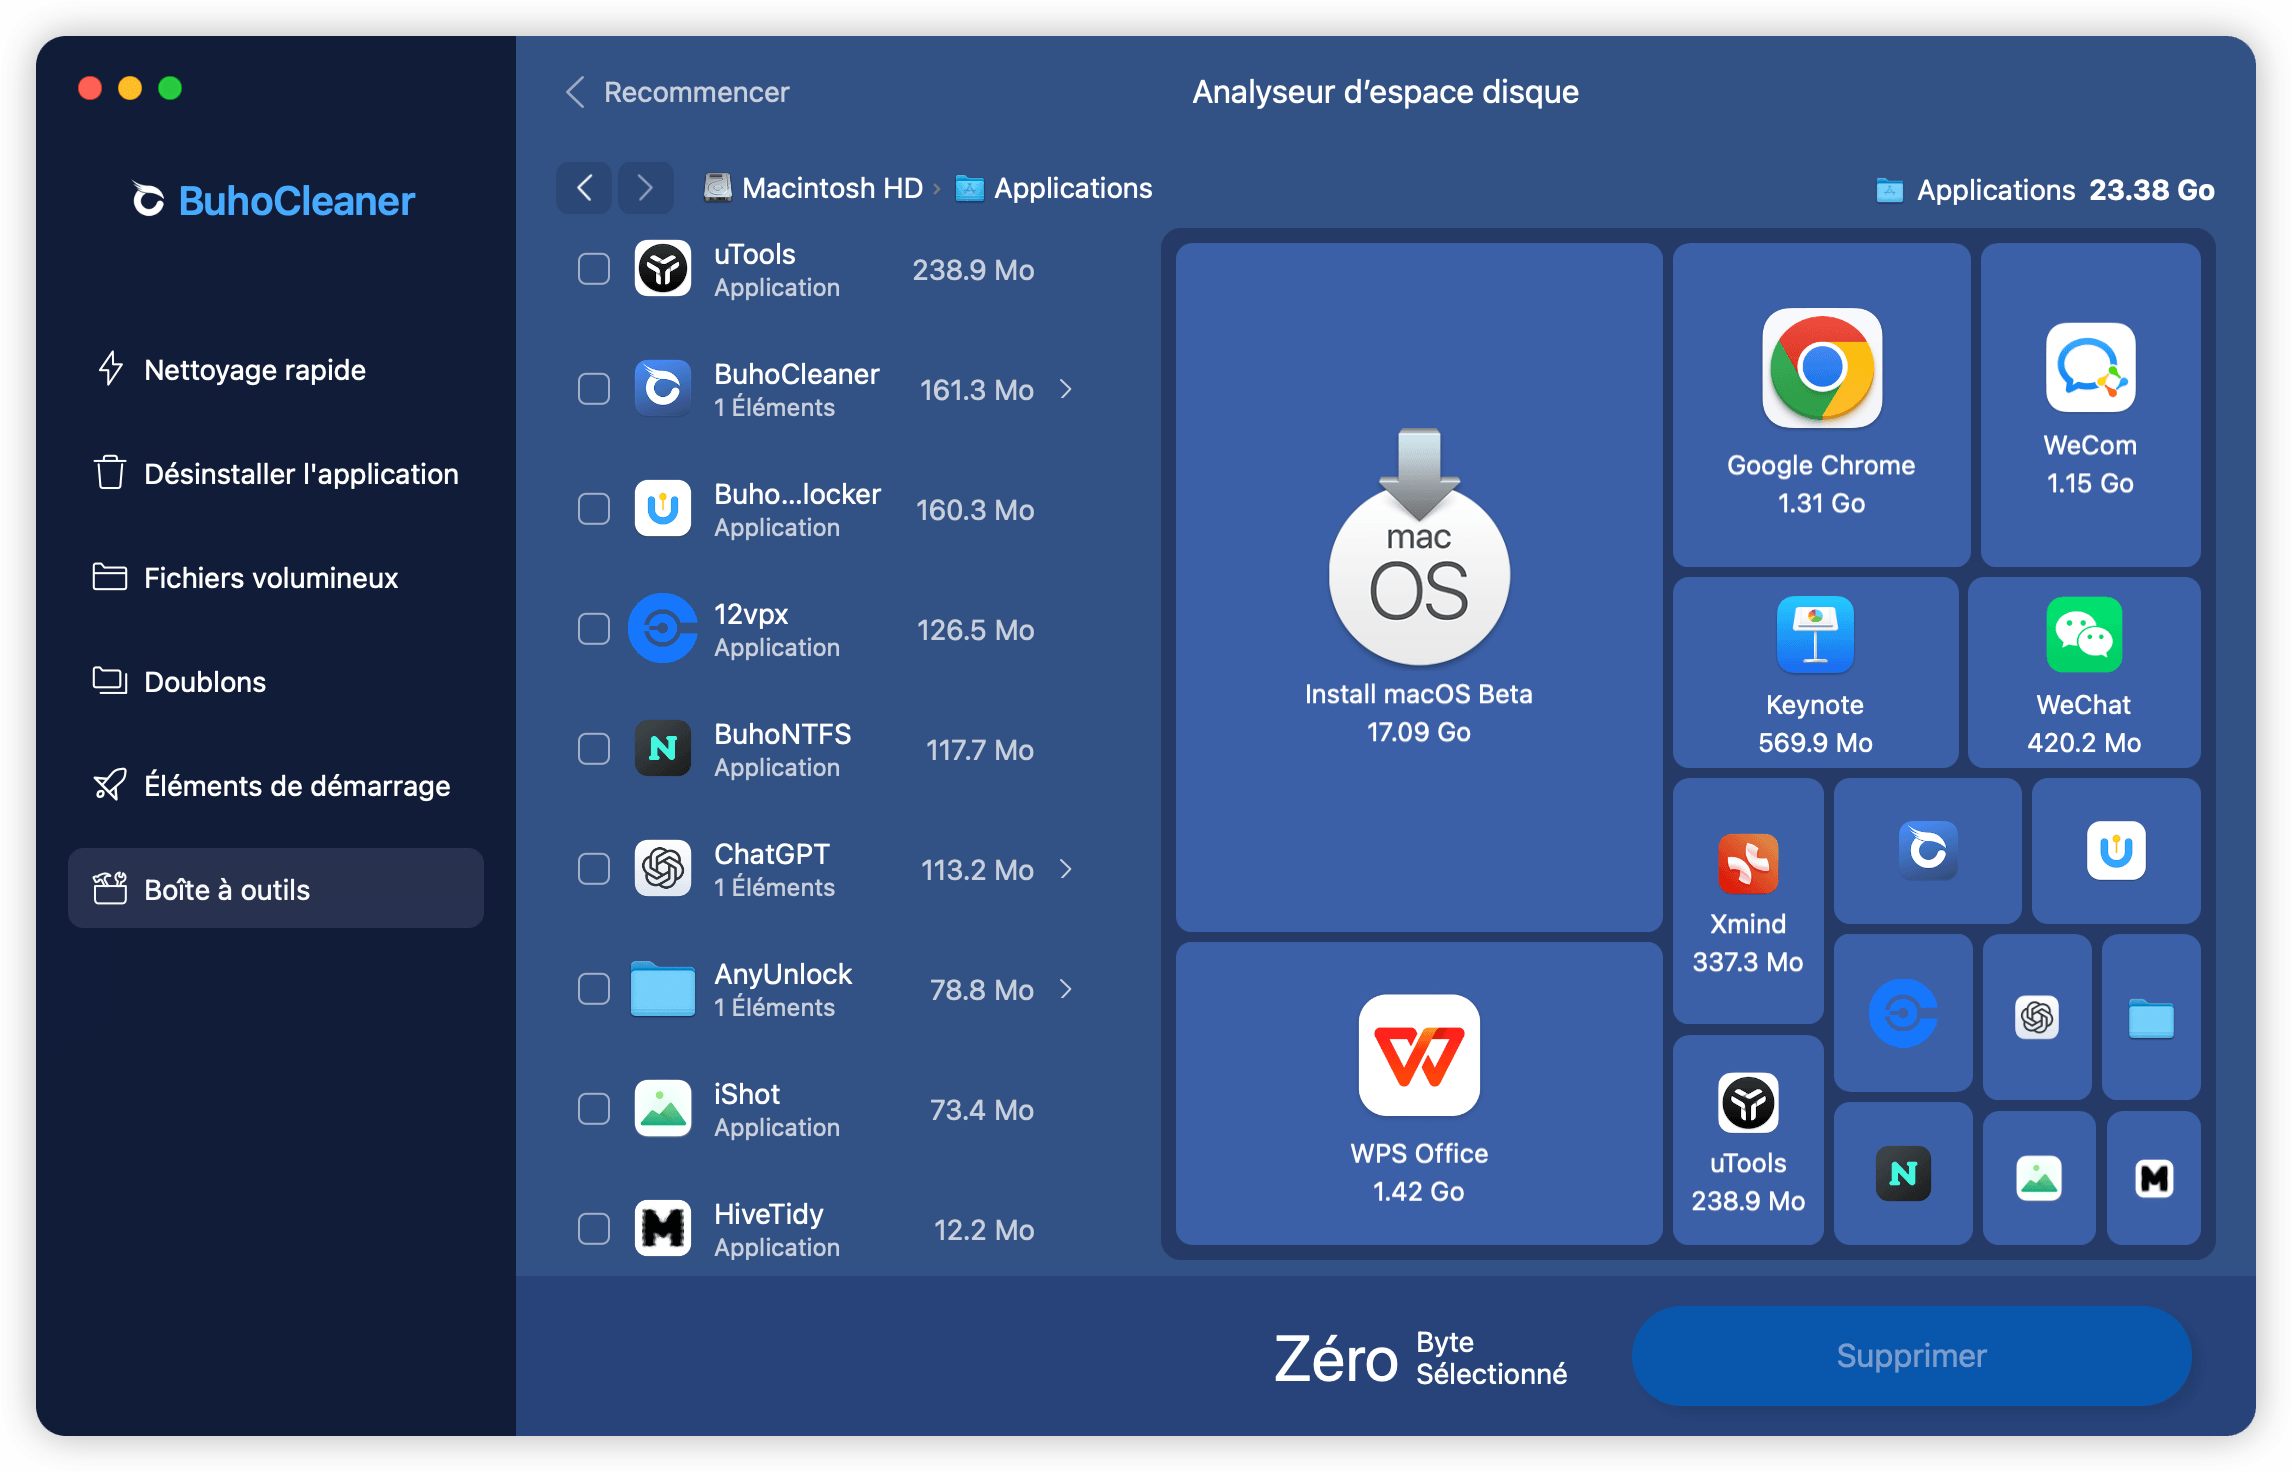Click the 12vpx app icon in the list
The image size is (2292, 1472).
point(662,629)
